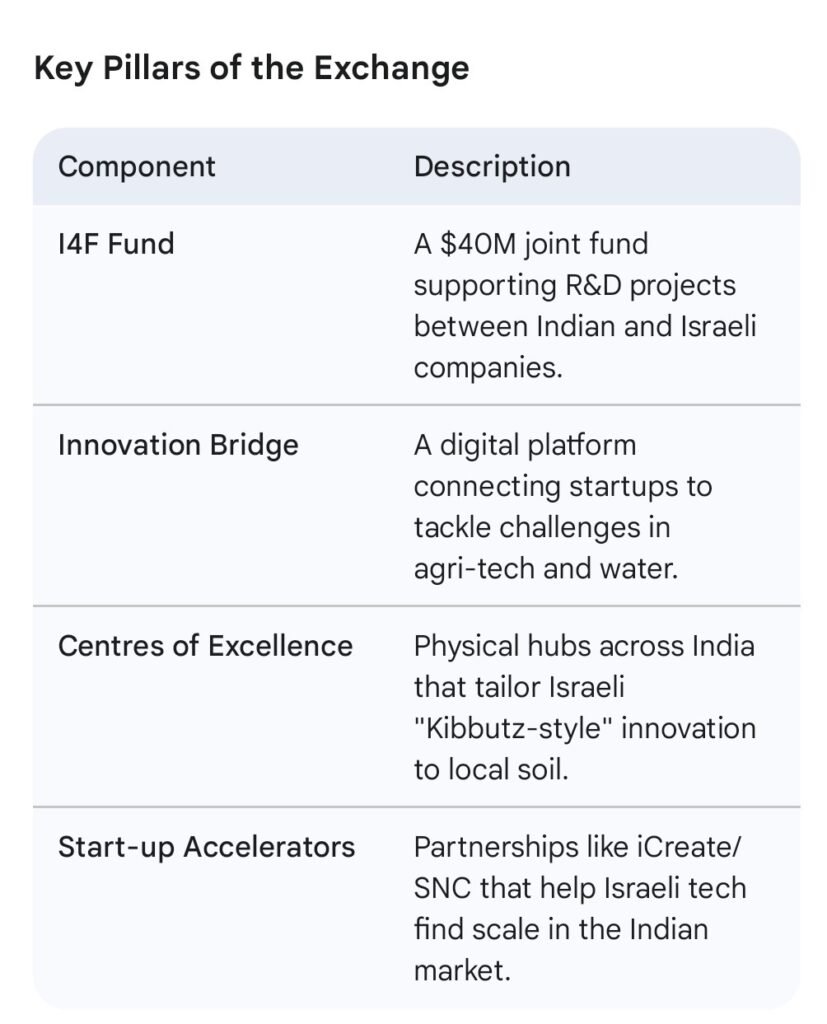Screen dimensions: 827x1024
Task: Select the "Start-up Accelerators" cell
Action: [206, 847]
